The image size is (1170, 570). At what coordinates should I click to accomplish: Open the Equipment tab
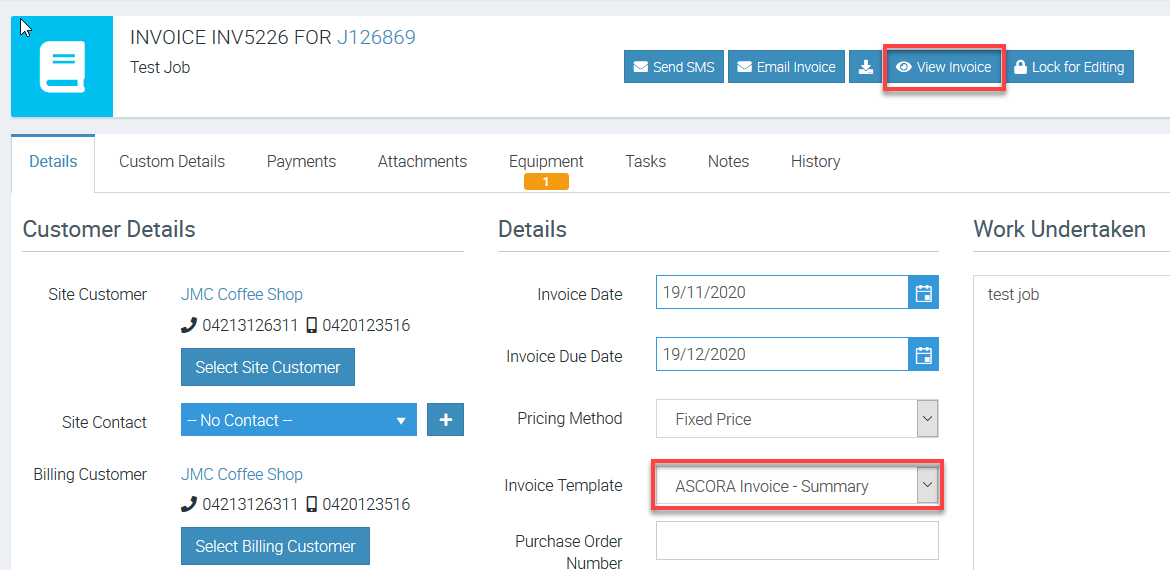point(546,163)
